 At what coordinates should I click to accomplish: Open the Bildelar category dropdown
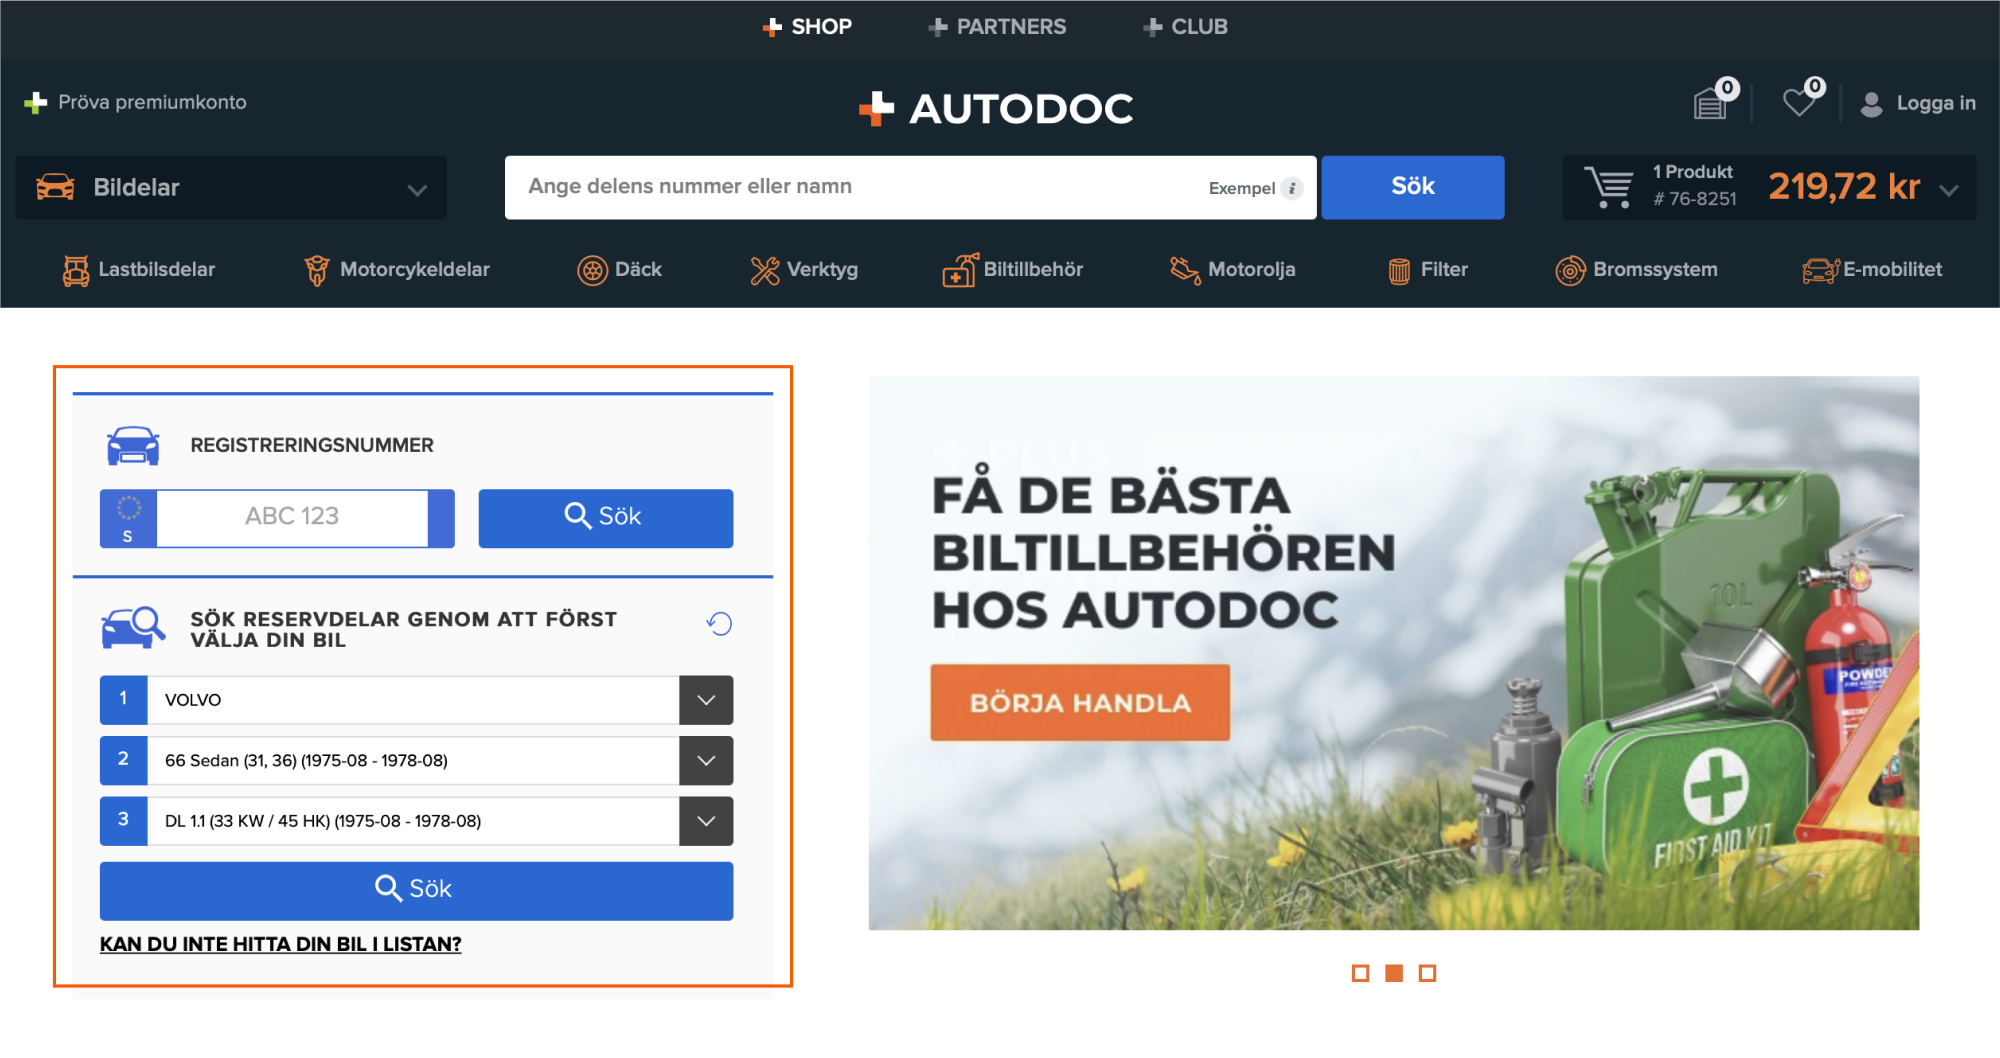[231, 188]
